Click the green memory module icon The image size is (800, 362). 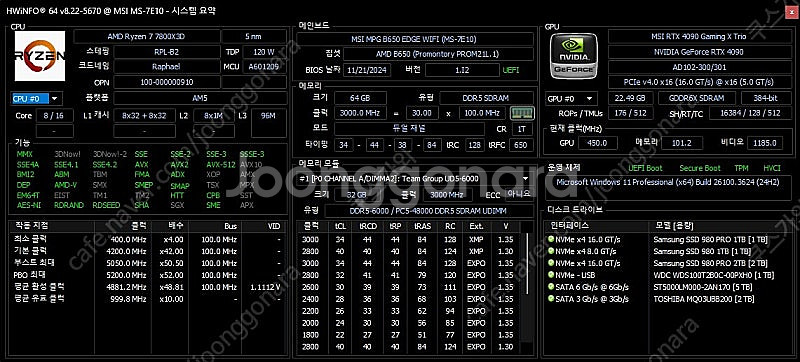[522, 113]
